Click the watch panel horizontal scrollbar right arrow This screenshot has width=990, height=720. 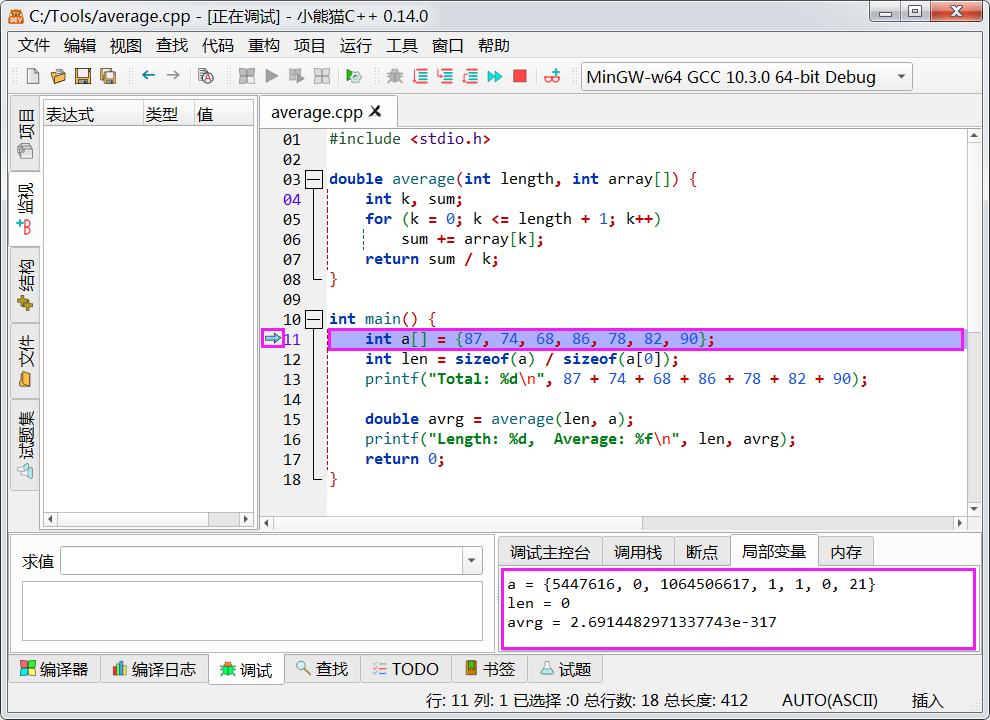point(246,519)
